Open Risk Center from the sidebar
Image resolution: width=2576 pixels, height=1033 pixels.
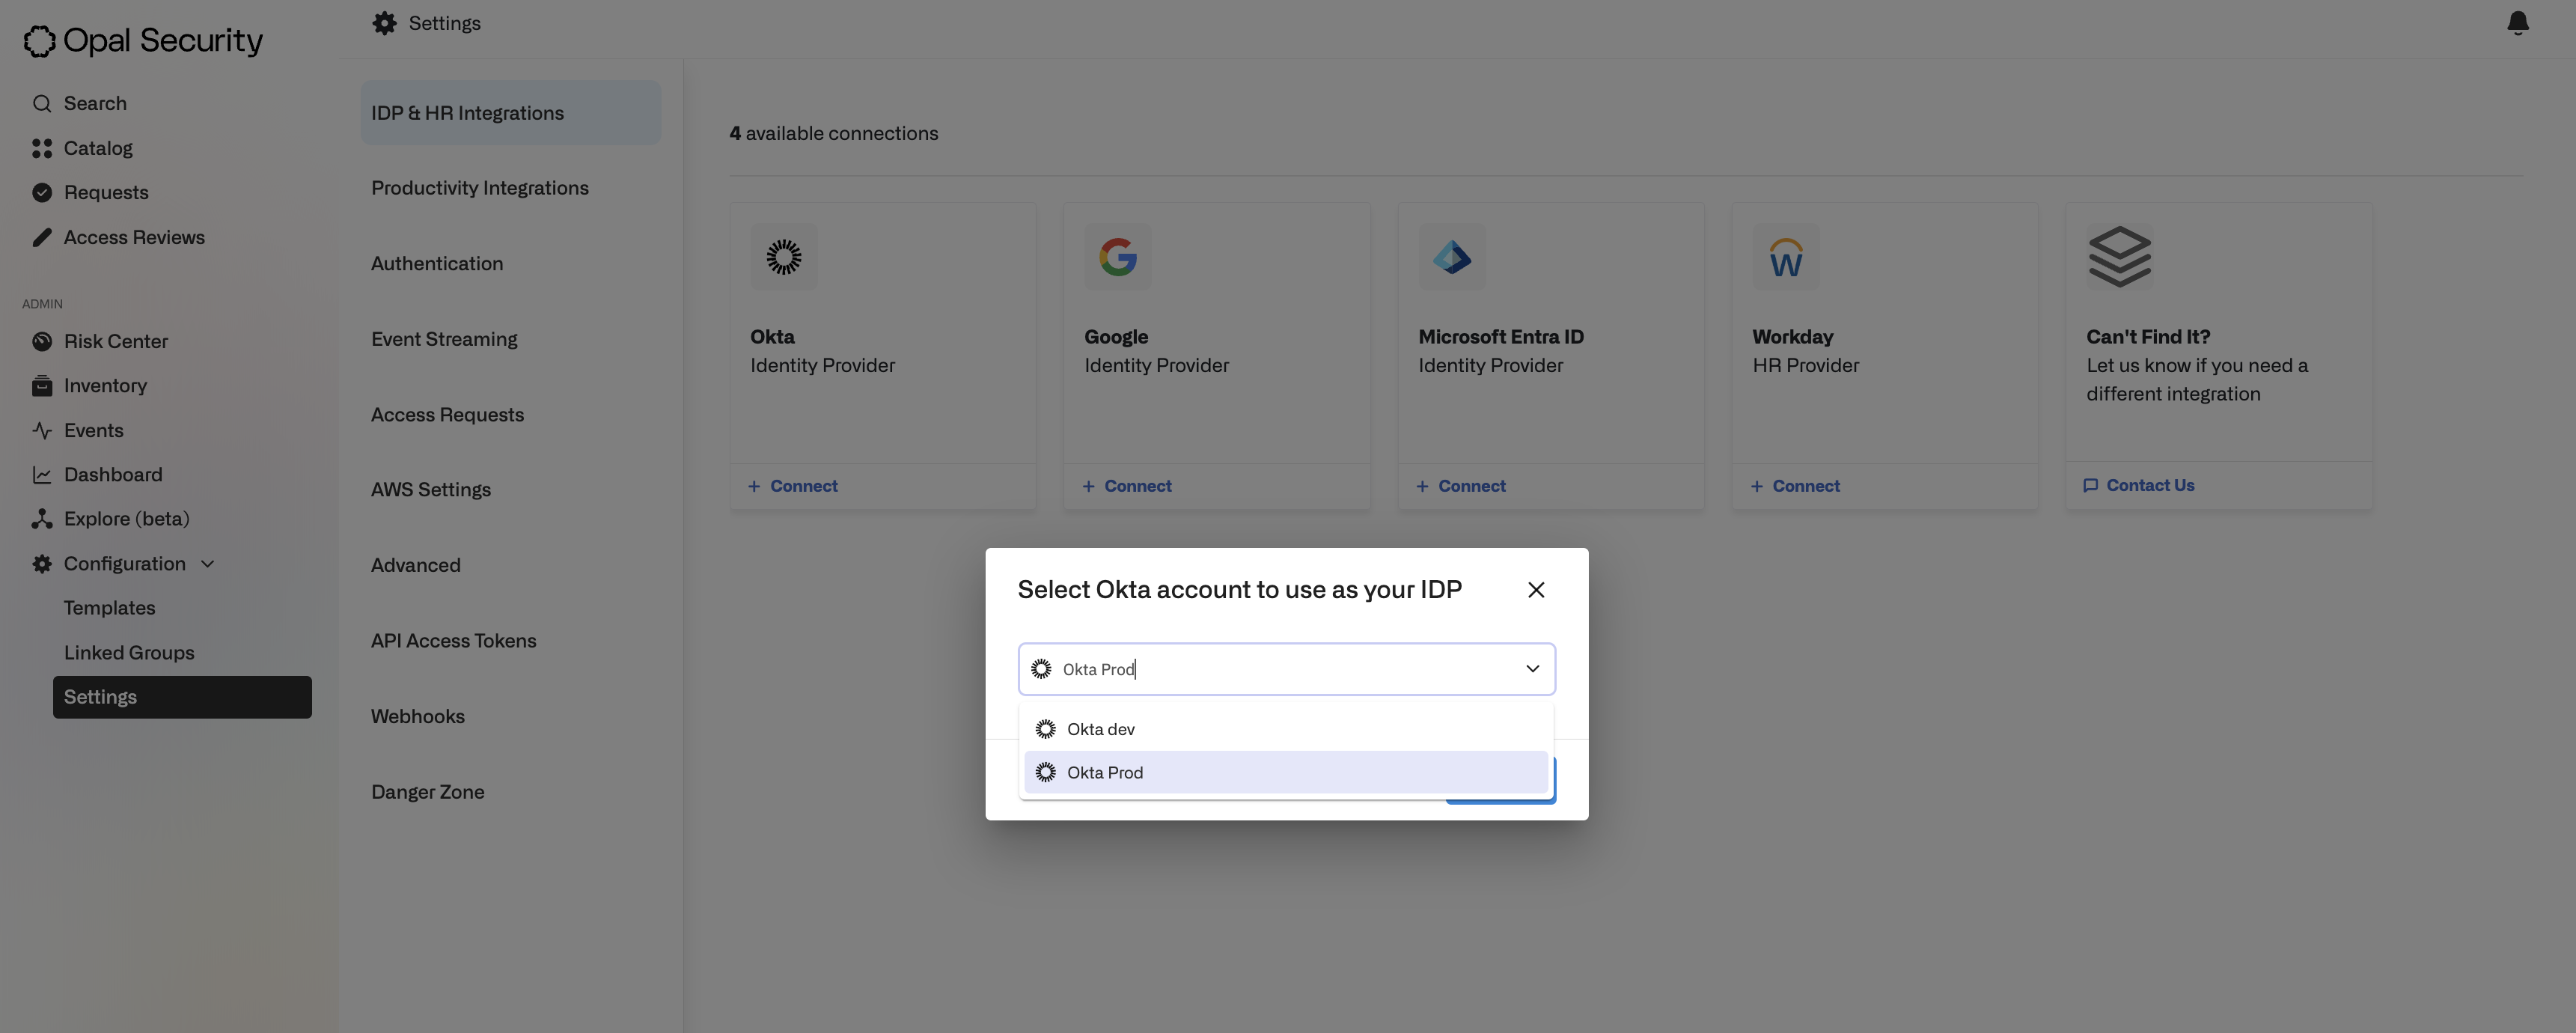click(x=115, y=341)
